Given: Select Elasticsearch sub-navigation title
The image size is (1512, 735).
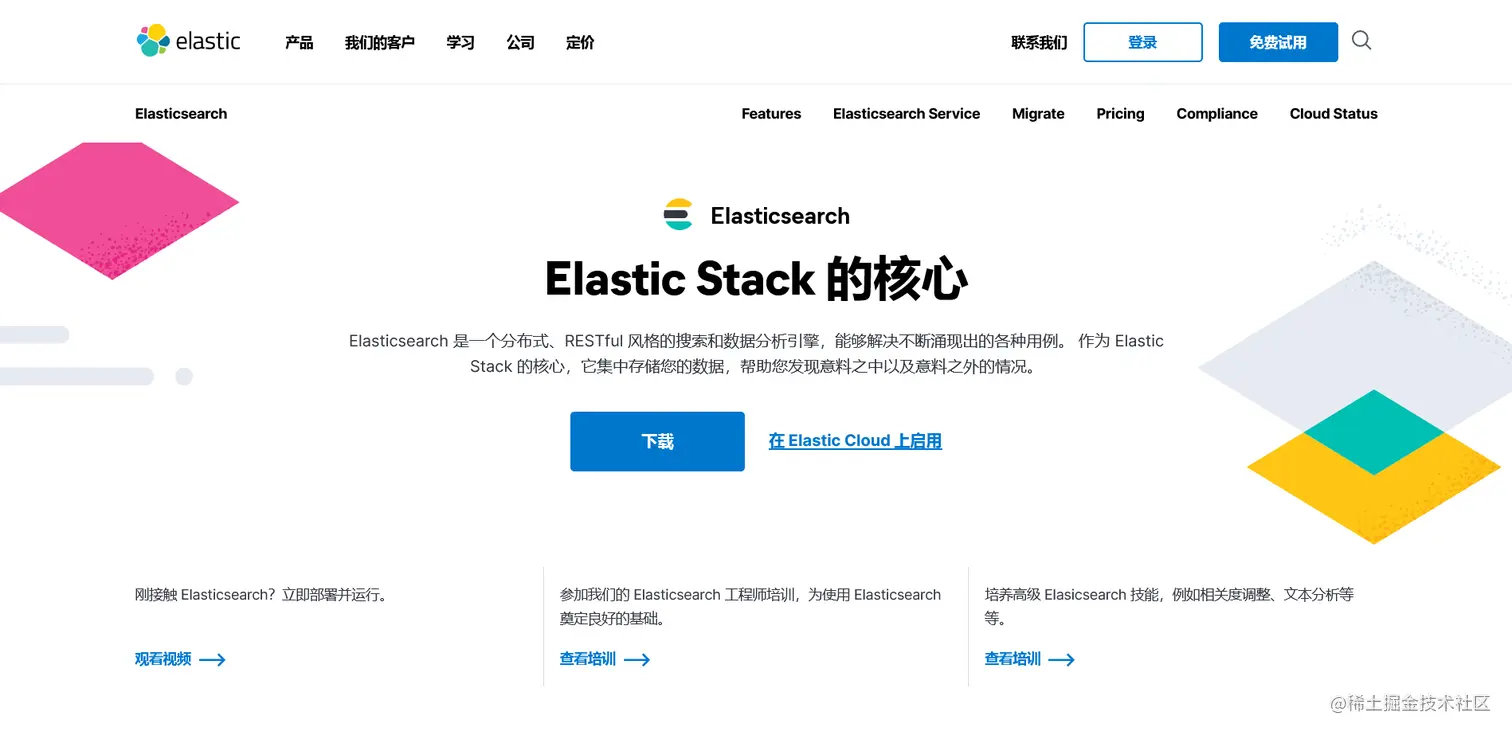Looking at the screenshot, I should click(x=181, y=114).
